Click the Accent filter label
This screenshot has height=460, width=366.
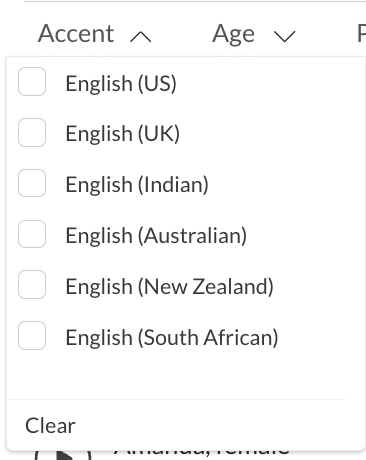76,34
